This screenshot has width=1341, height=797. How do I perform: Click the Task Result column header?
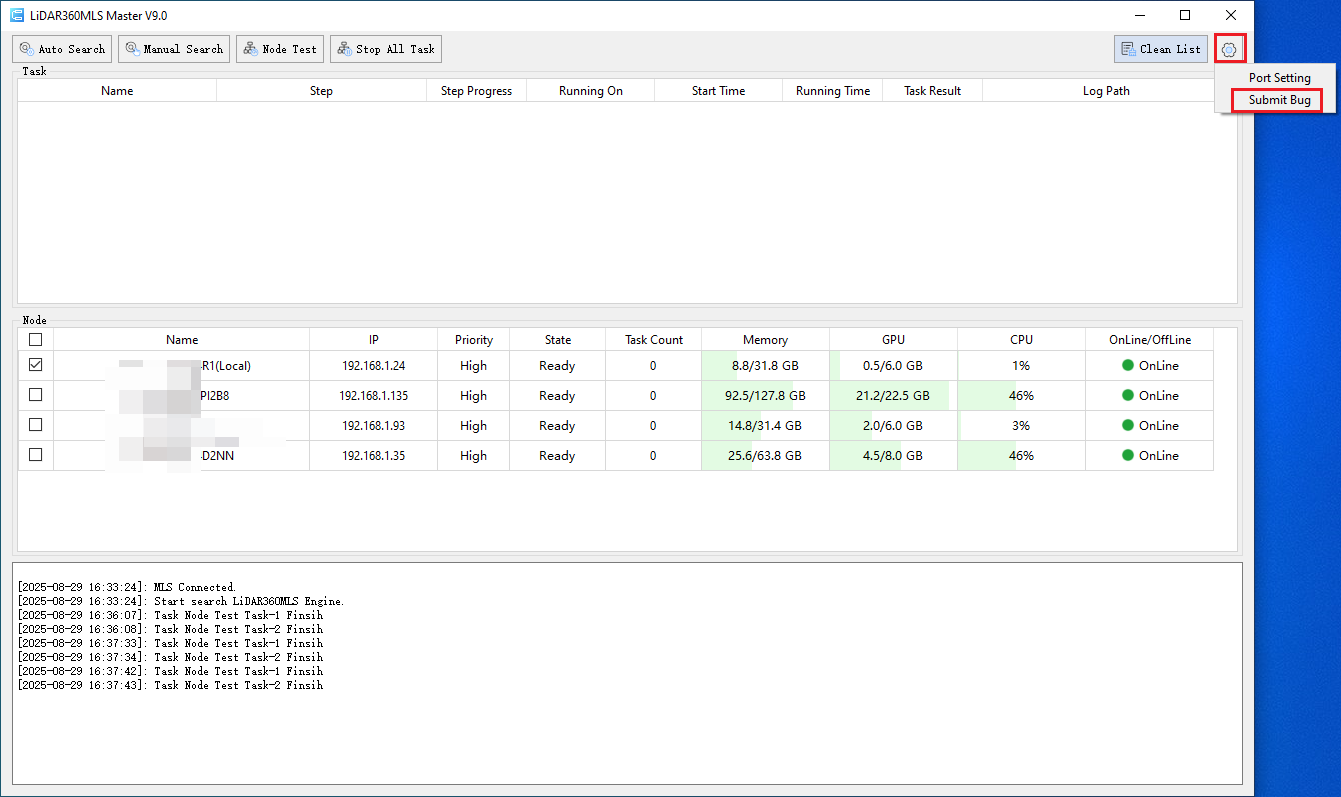click(x=932, y=91)
